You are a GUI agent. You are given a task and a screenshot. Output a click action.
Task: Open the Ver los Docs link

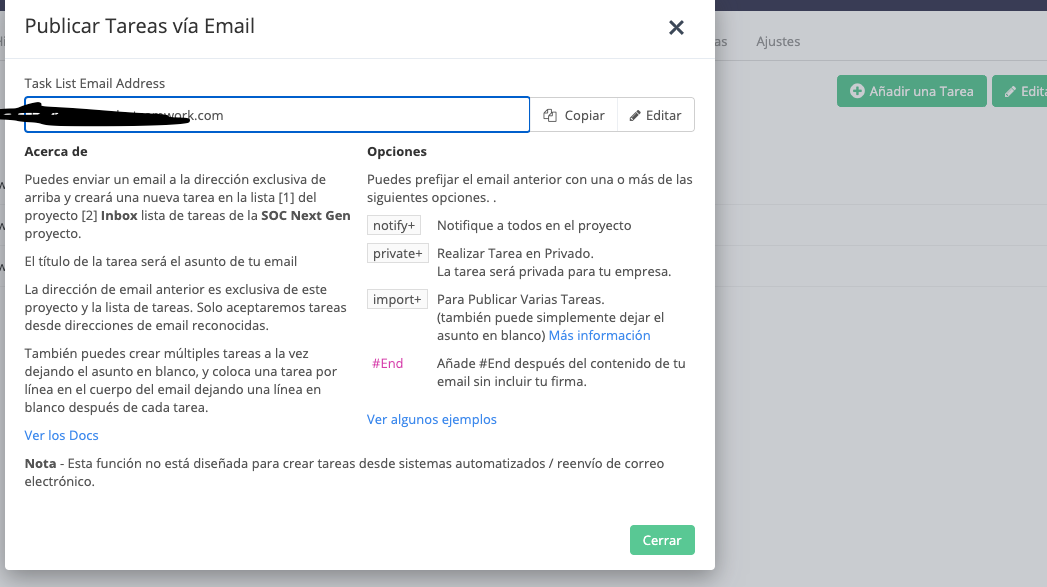61,435
